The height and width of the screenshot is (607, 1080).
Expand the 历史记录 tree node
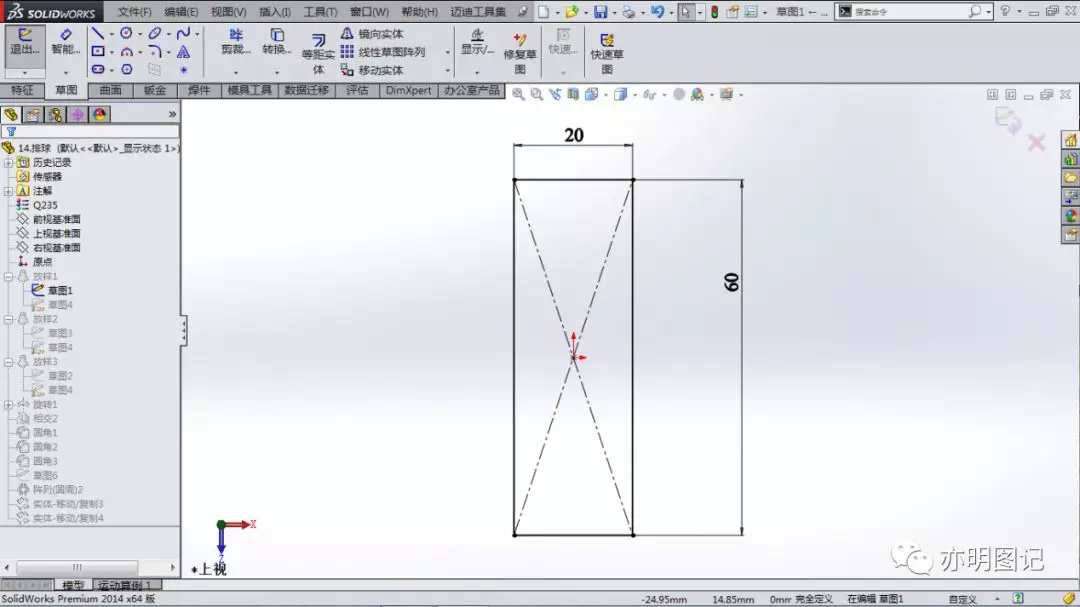tap(8, 163)
